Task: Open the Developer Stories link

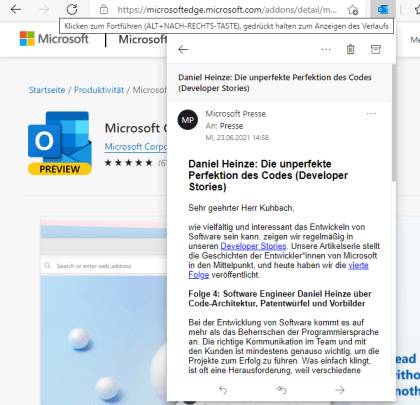Action: tap(253, 246)
